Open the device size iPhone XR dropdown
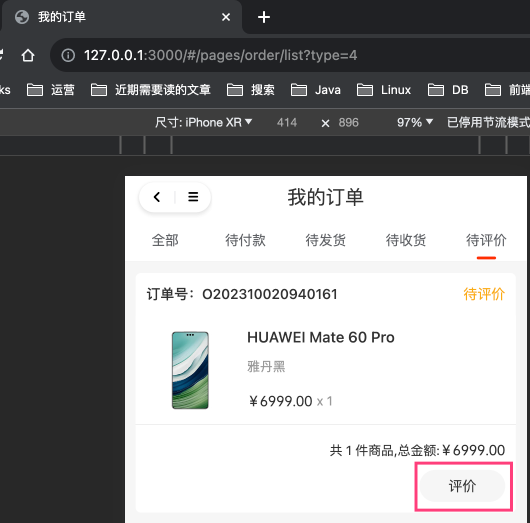The image size is (530, 523). [203, 122]
